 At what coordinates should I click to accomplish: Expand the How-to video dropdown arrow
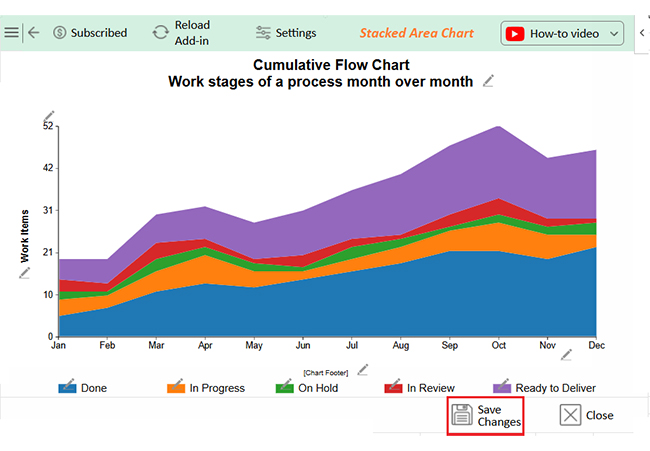(x=613, y=33)
